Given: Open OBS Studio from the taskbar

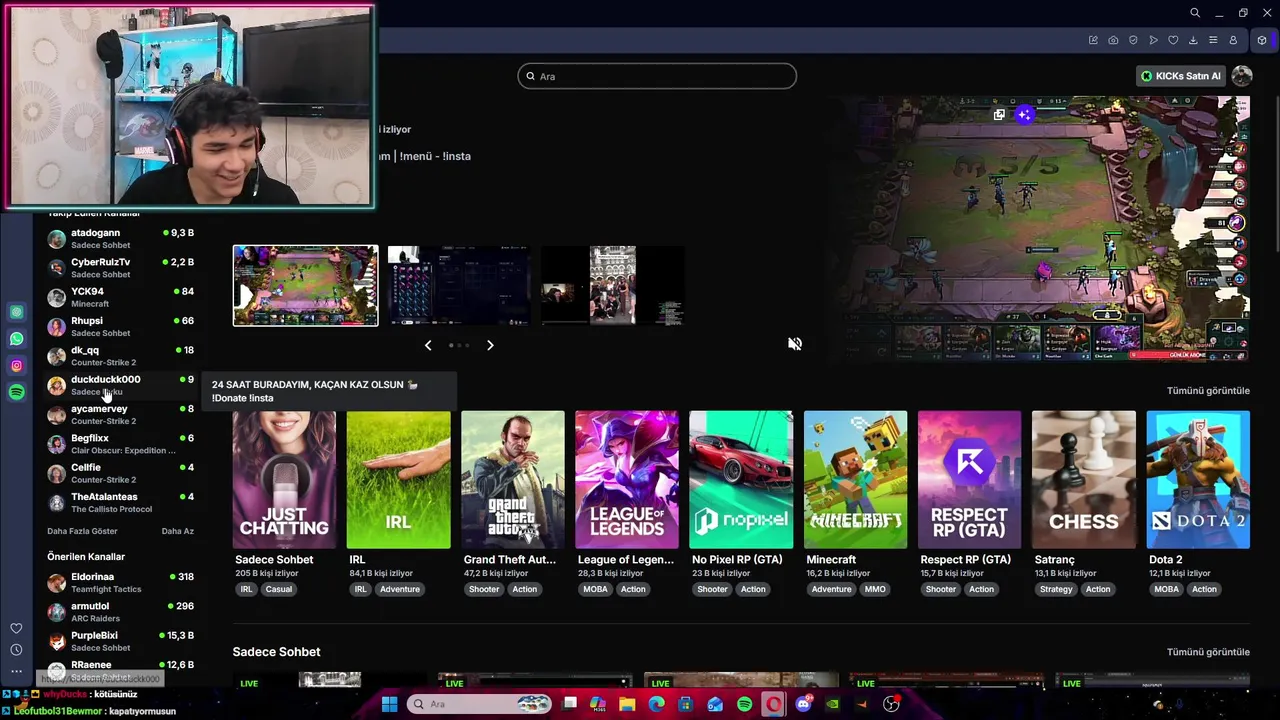Looking at the screenshot, I should click(891, 704).
